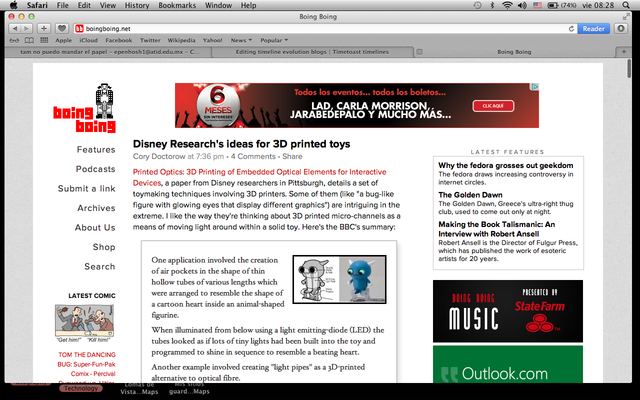The height and width of the screenshot is (400, 640).
Task: Open the Wikipedia bookmark
Action: [181, 40]
